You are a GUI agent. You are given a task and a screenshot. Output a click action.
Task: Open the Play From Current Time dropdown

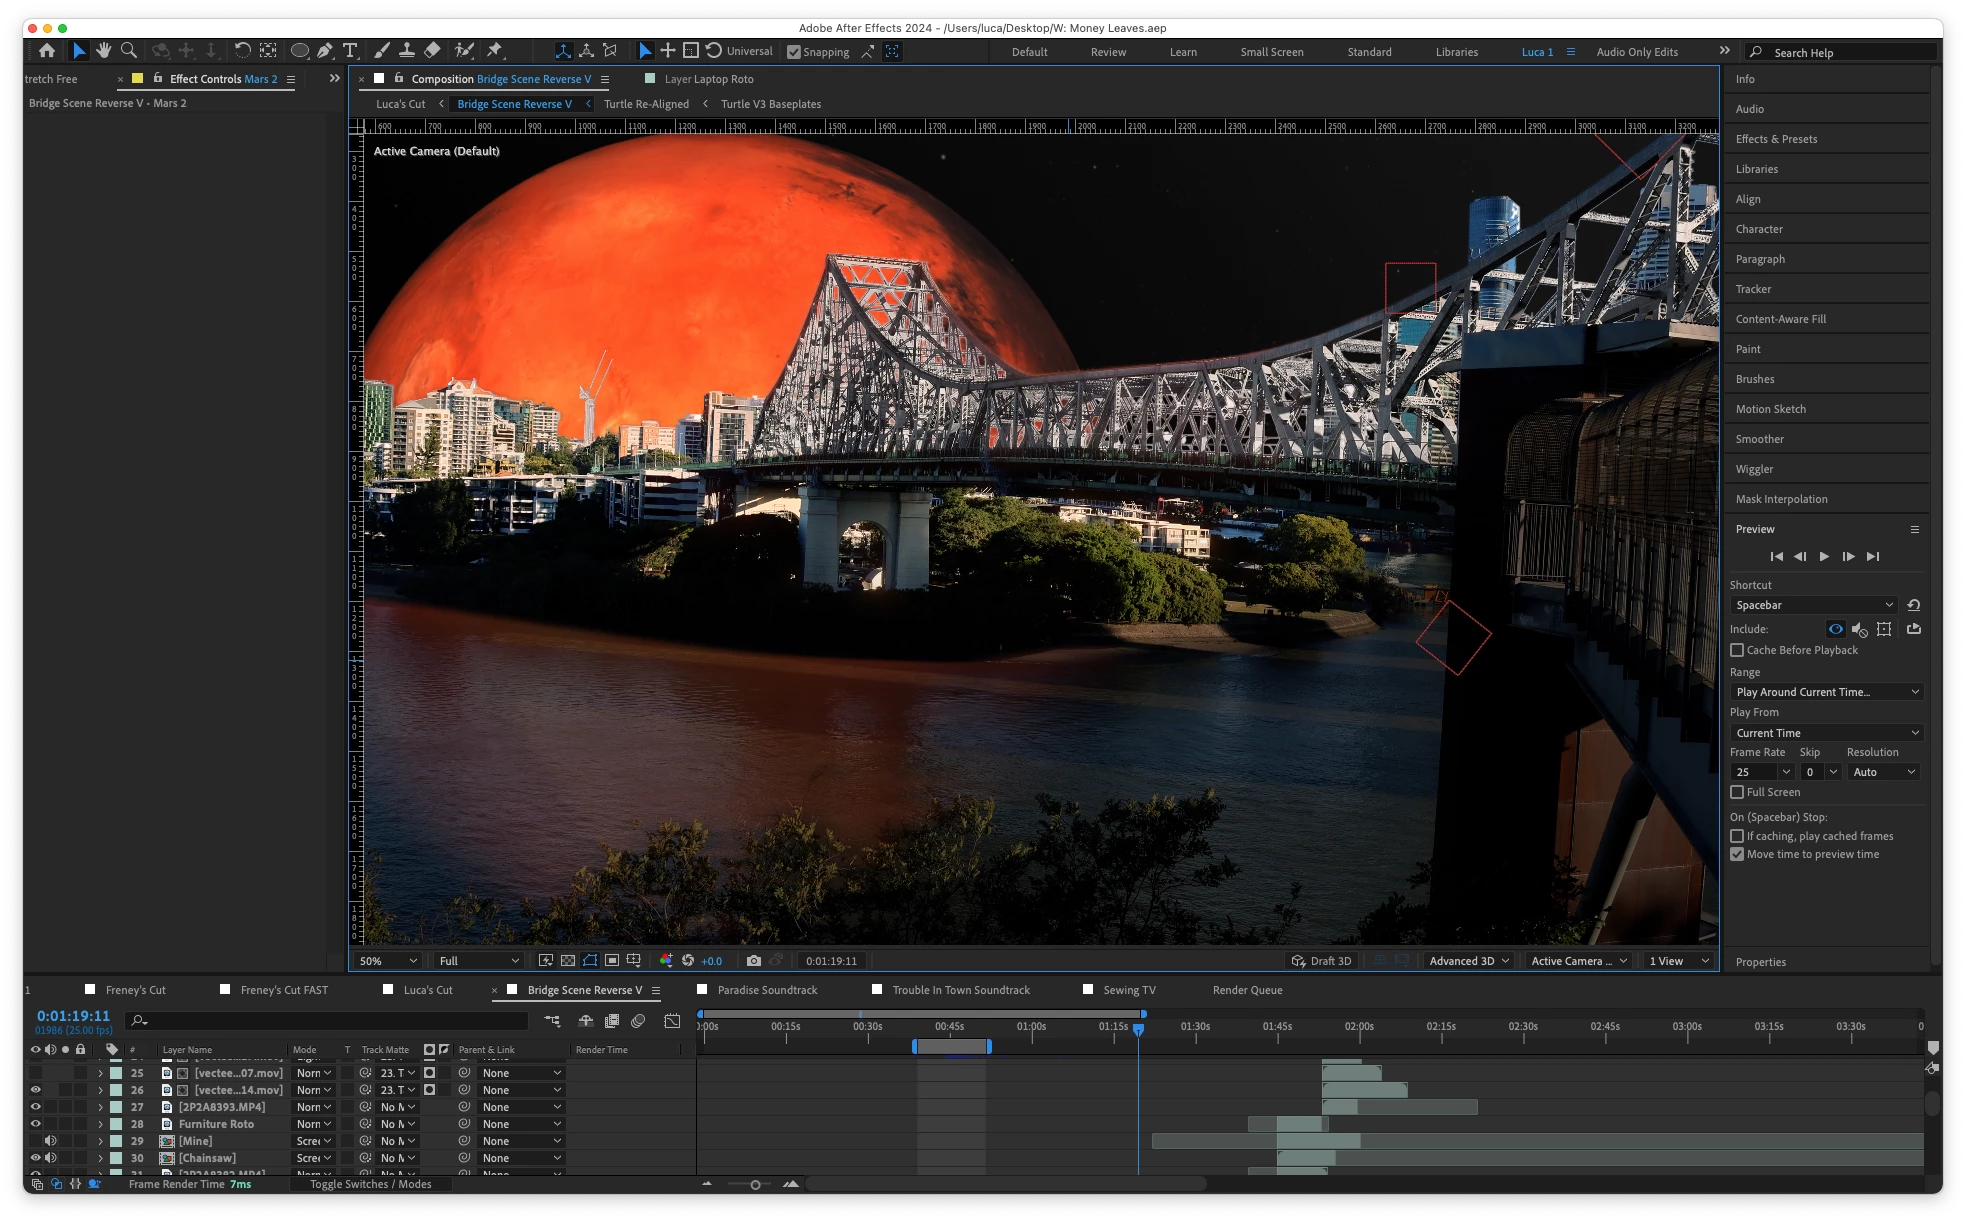pyautogui.click(x=1826, y=733)
